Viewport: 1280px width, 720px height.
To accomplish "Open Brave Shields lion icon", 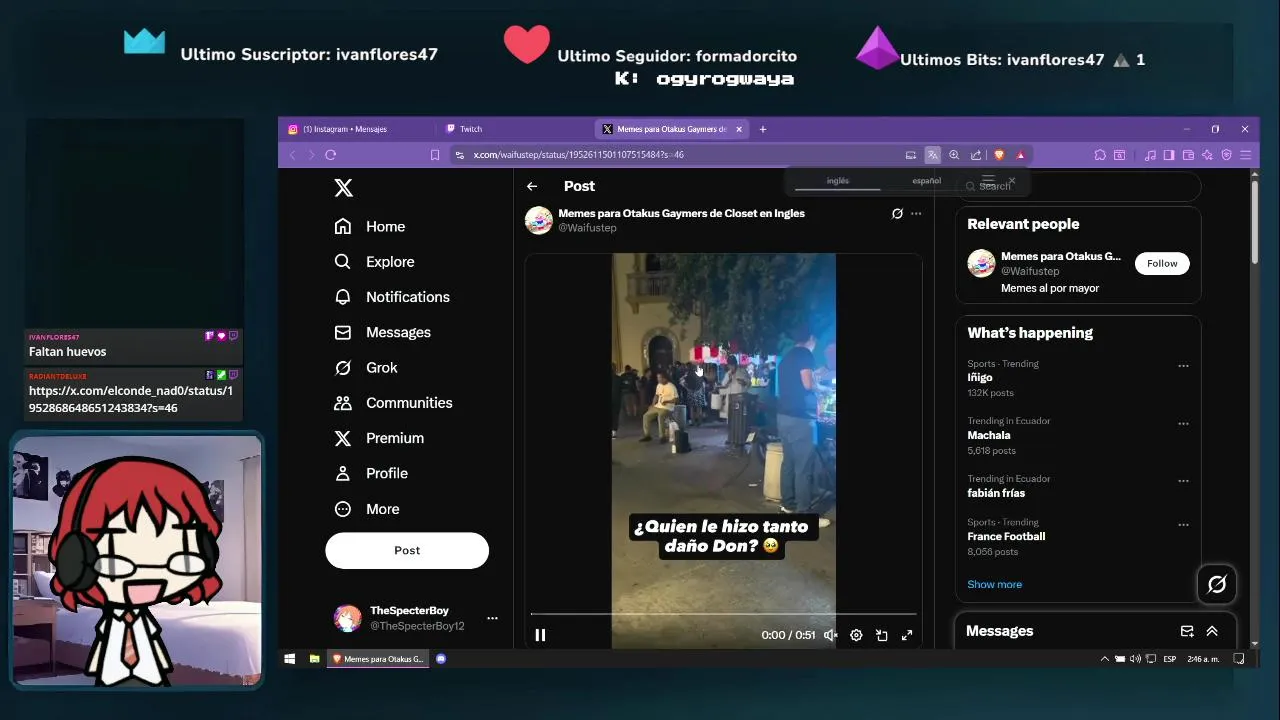I will (x=998, y=155).
